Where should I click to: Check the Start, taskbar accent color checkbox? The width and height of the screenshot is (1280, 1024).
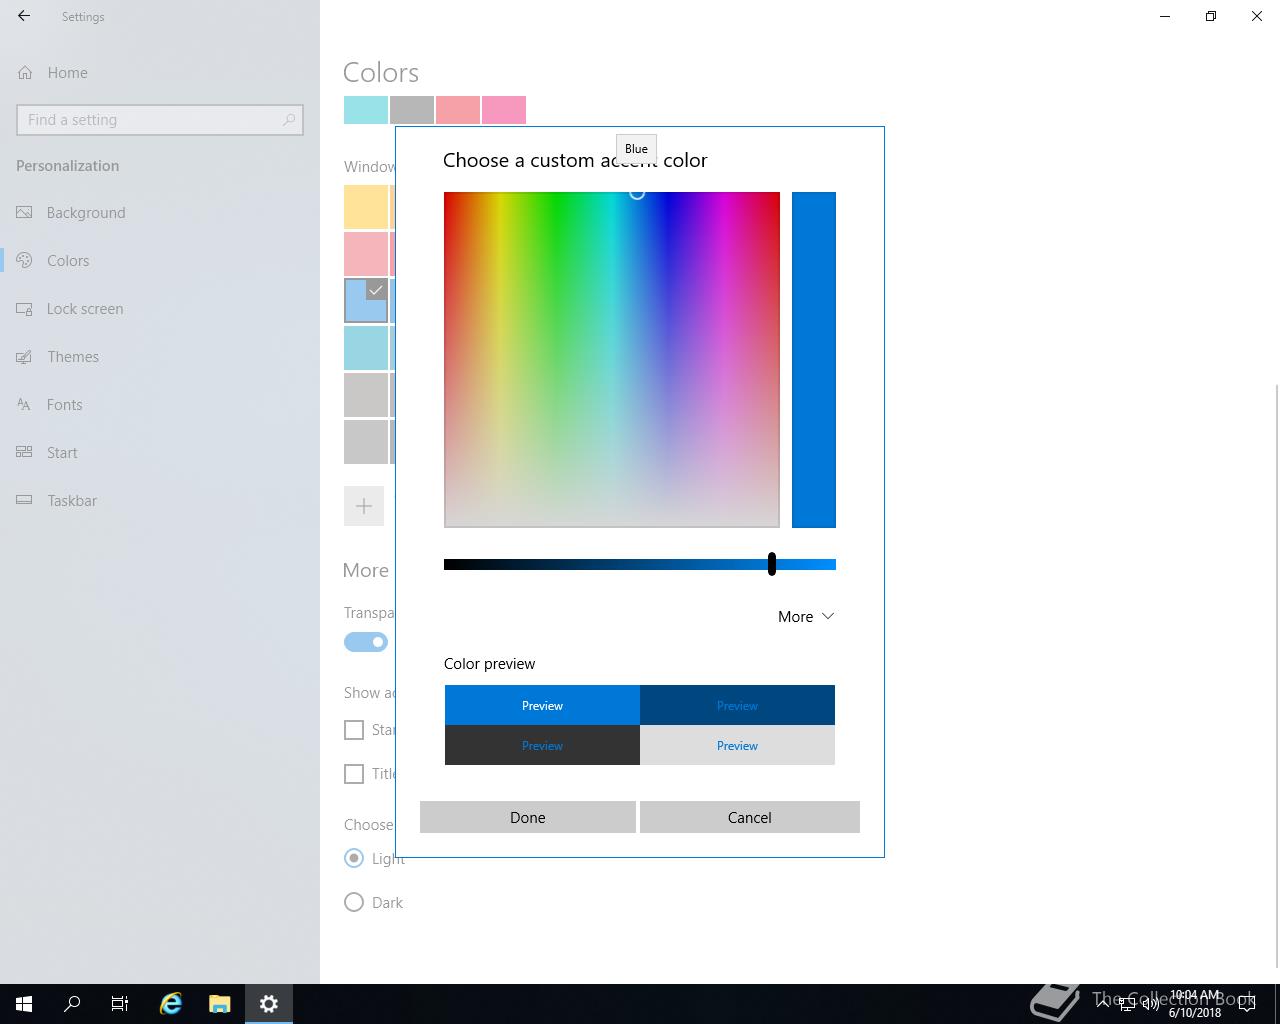point(354,730)
